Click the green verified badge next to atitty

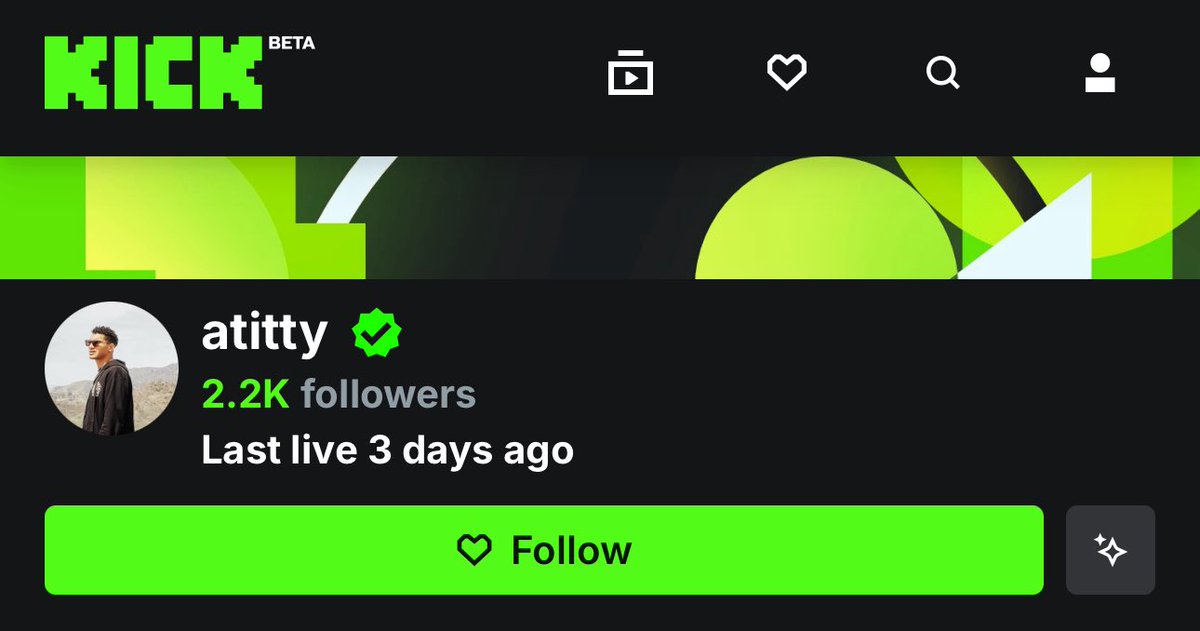(x=376, y=335)
